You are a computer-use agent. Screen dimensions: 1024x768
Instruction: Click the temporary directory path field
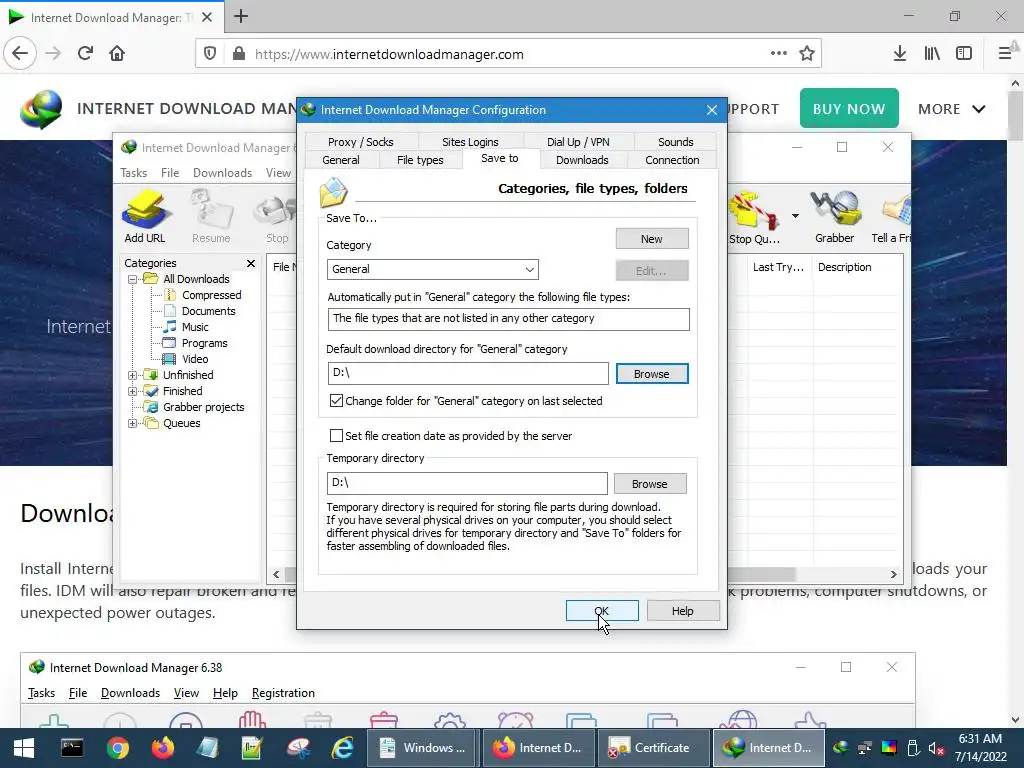coord(467,483)
